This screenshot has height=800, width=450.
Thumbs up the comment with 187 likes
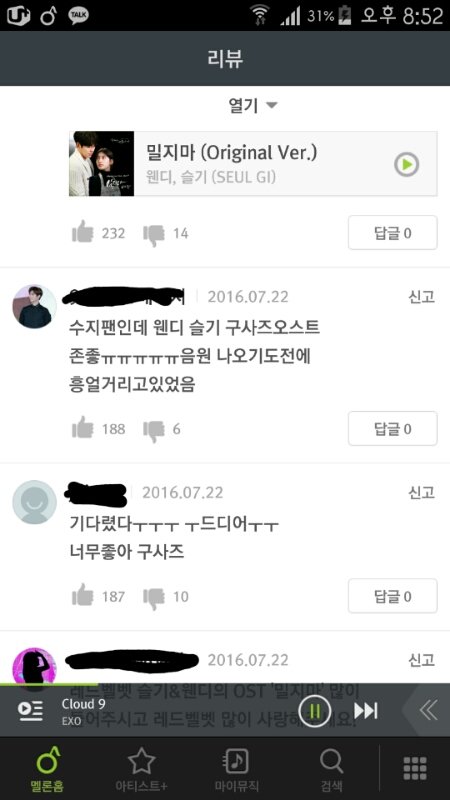click(x=83, y=596)
